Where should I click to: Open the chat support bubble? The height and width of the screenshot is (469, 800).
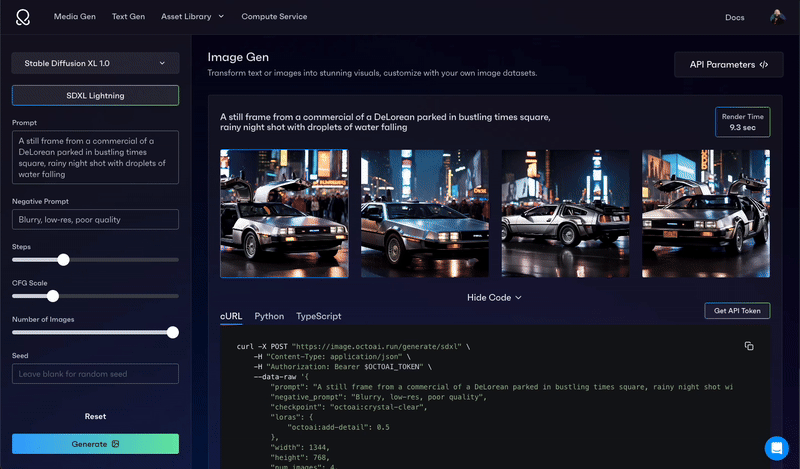point(776,447)
